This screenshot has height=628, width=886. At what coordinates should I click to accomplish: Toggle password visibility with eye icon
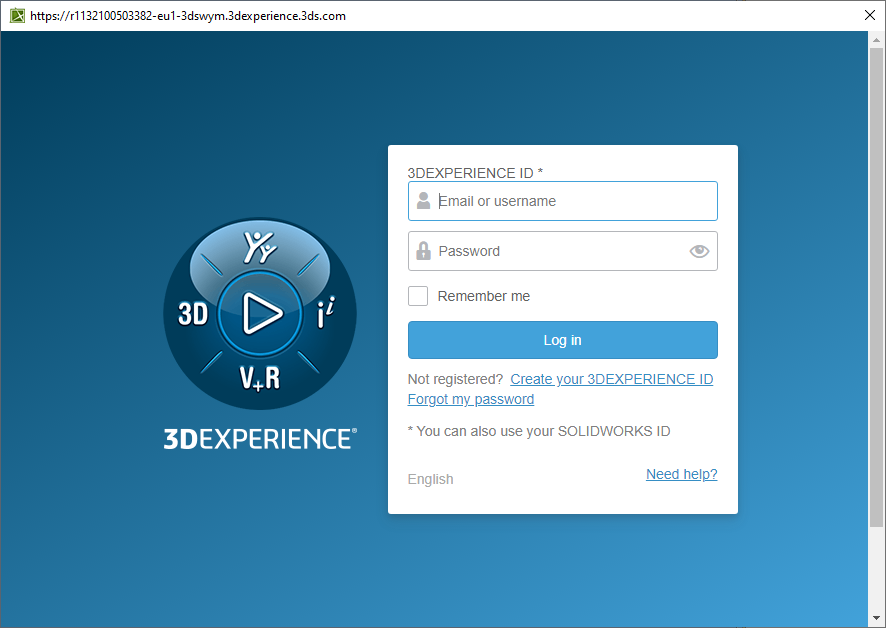coord(699,251)
